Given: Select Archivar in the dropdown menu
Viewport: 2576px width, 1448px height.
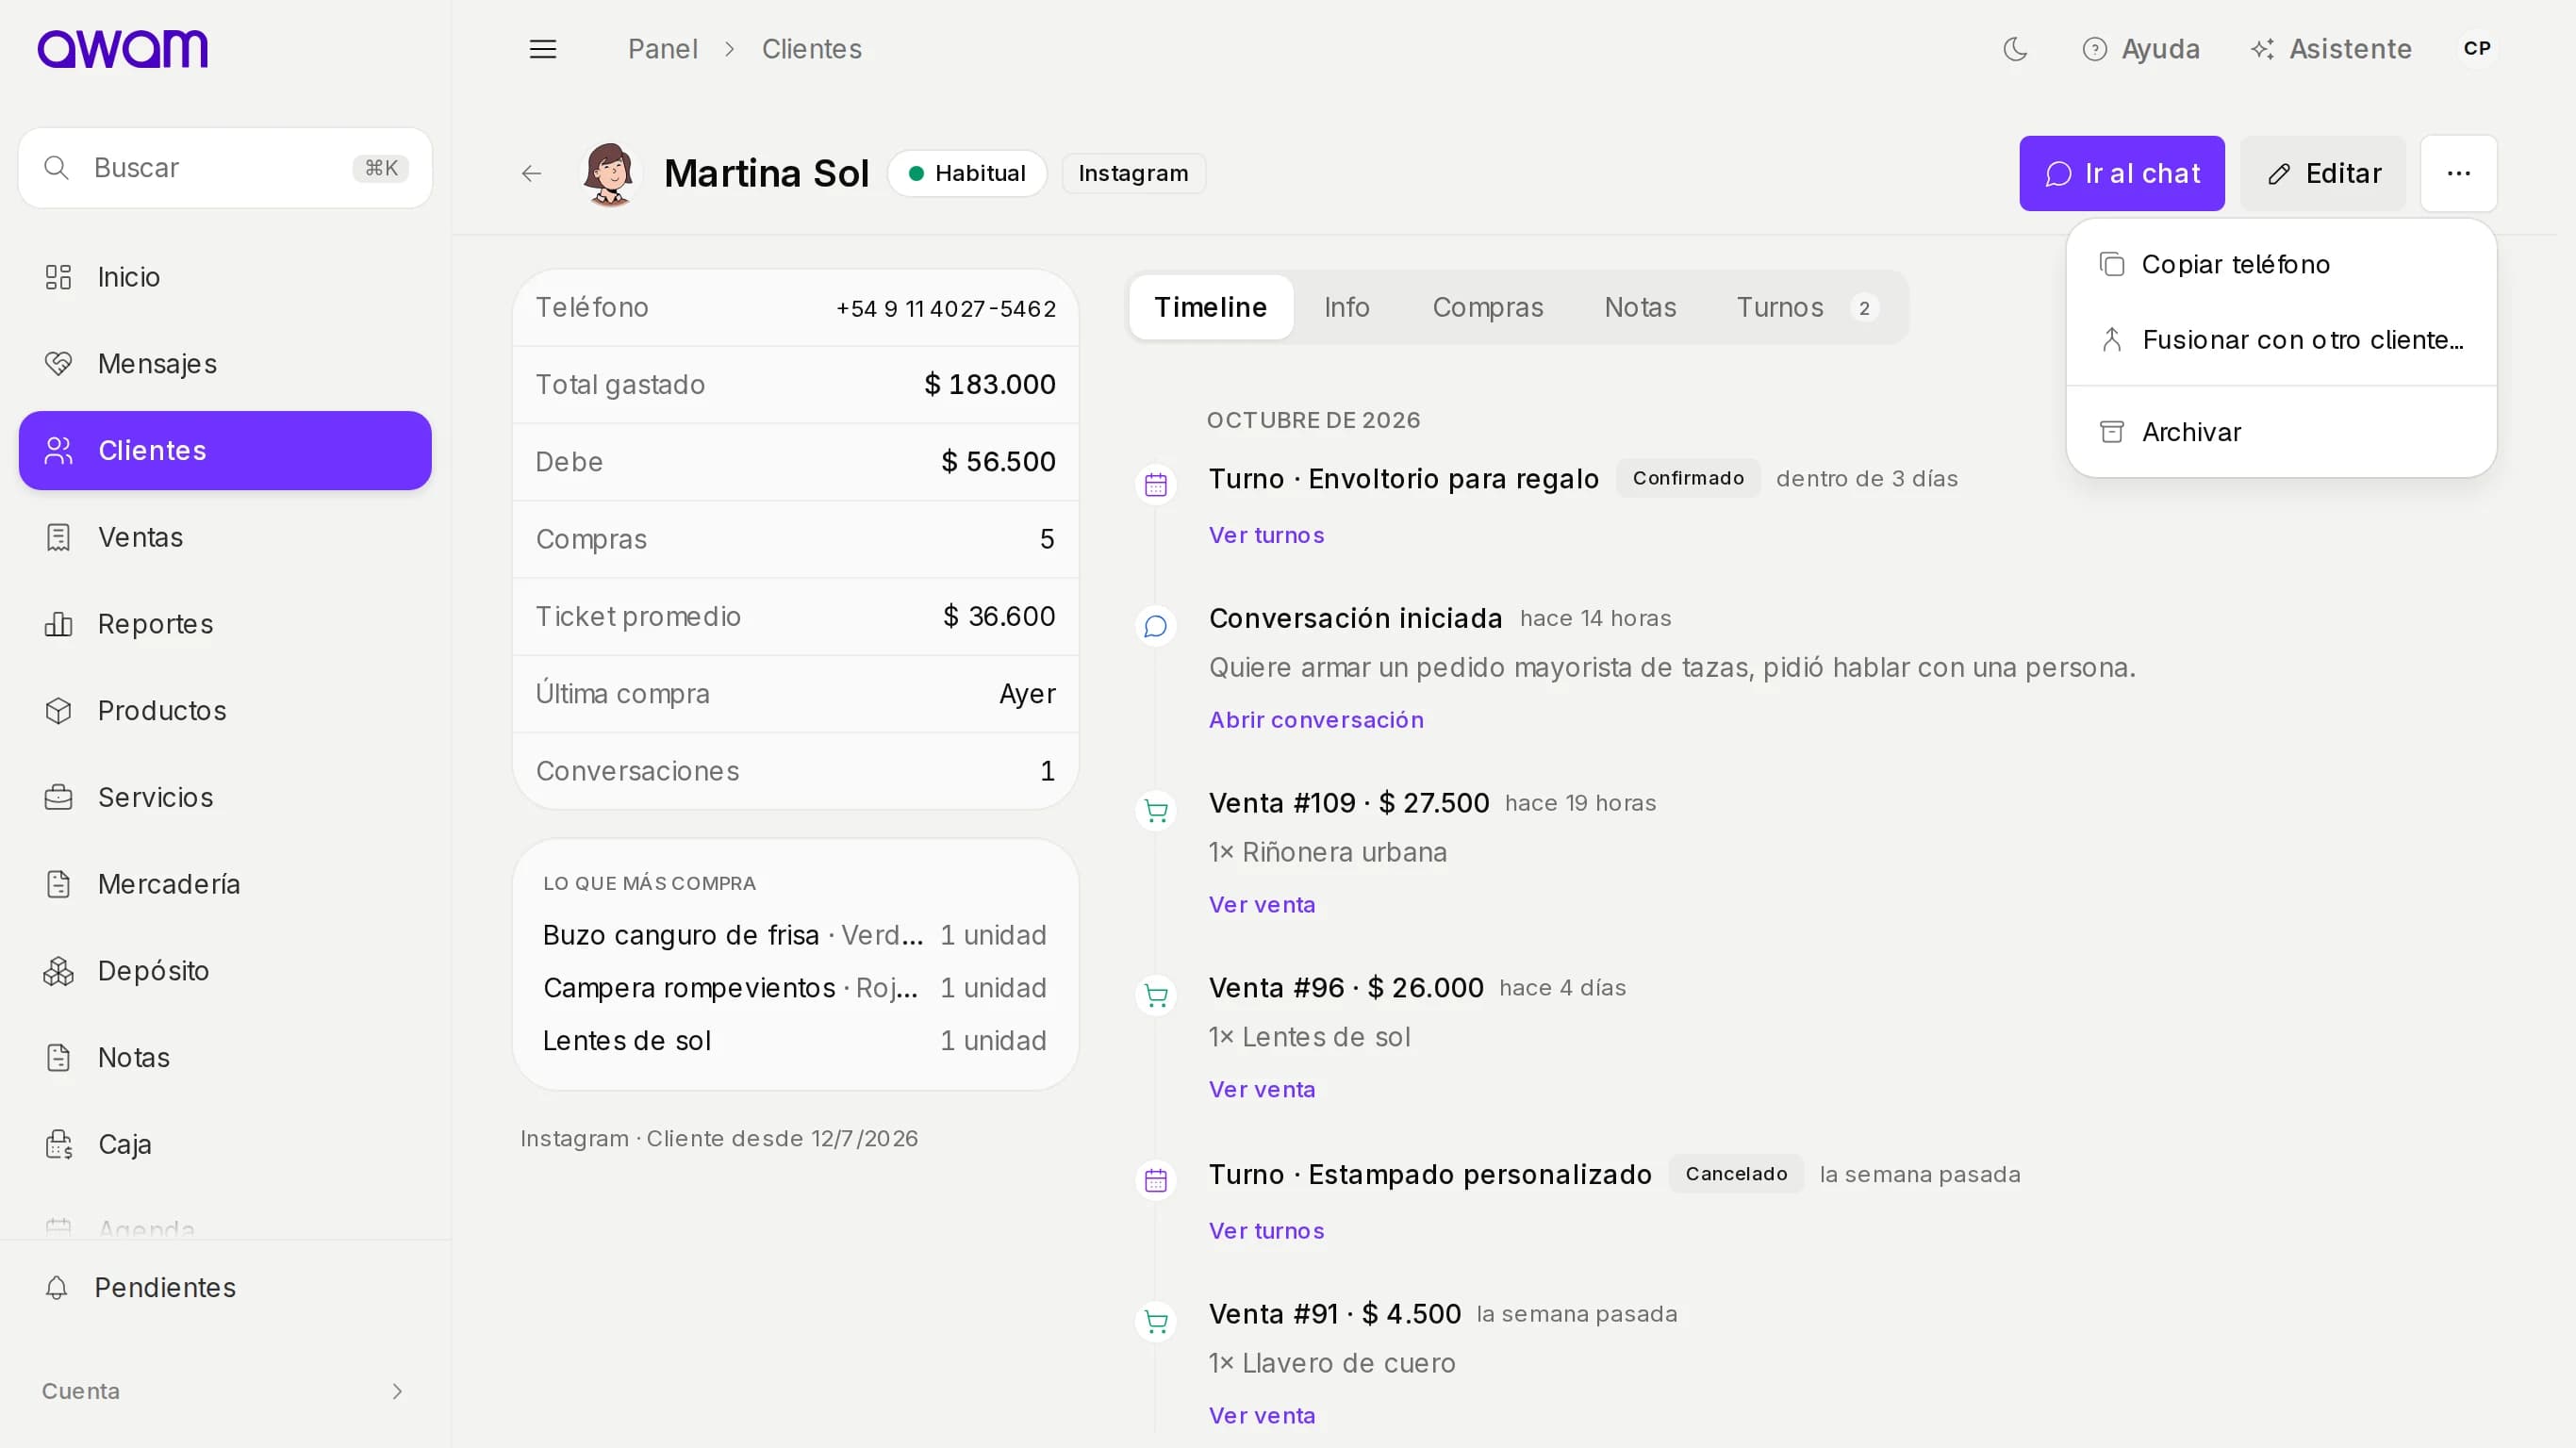Looking at the screenshot, I should click(2281, 432).
